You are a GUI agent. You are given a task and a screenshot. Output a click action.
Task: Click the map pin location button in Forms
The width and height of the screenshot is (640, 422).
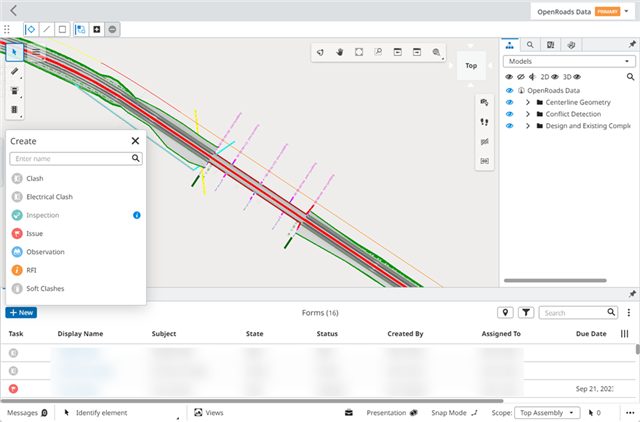point(505,313)
